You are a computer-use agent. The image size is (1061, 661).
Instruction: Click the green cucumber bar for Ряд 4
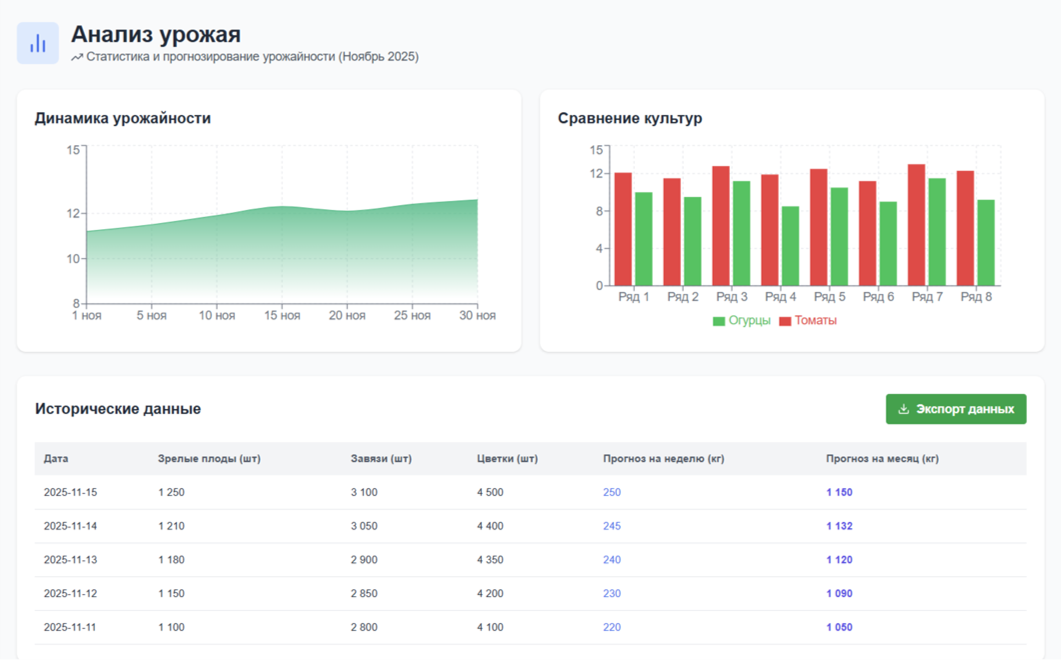click(x=790, y=246)
